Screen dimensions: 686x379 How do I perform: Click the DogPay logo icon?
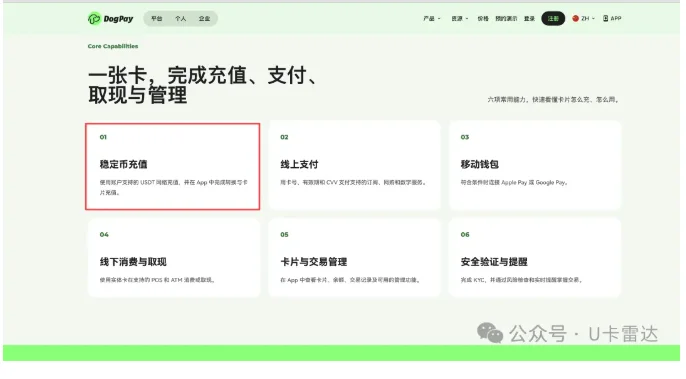(94, 18)
